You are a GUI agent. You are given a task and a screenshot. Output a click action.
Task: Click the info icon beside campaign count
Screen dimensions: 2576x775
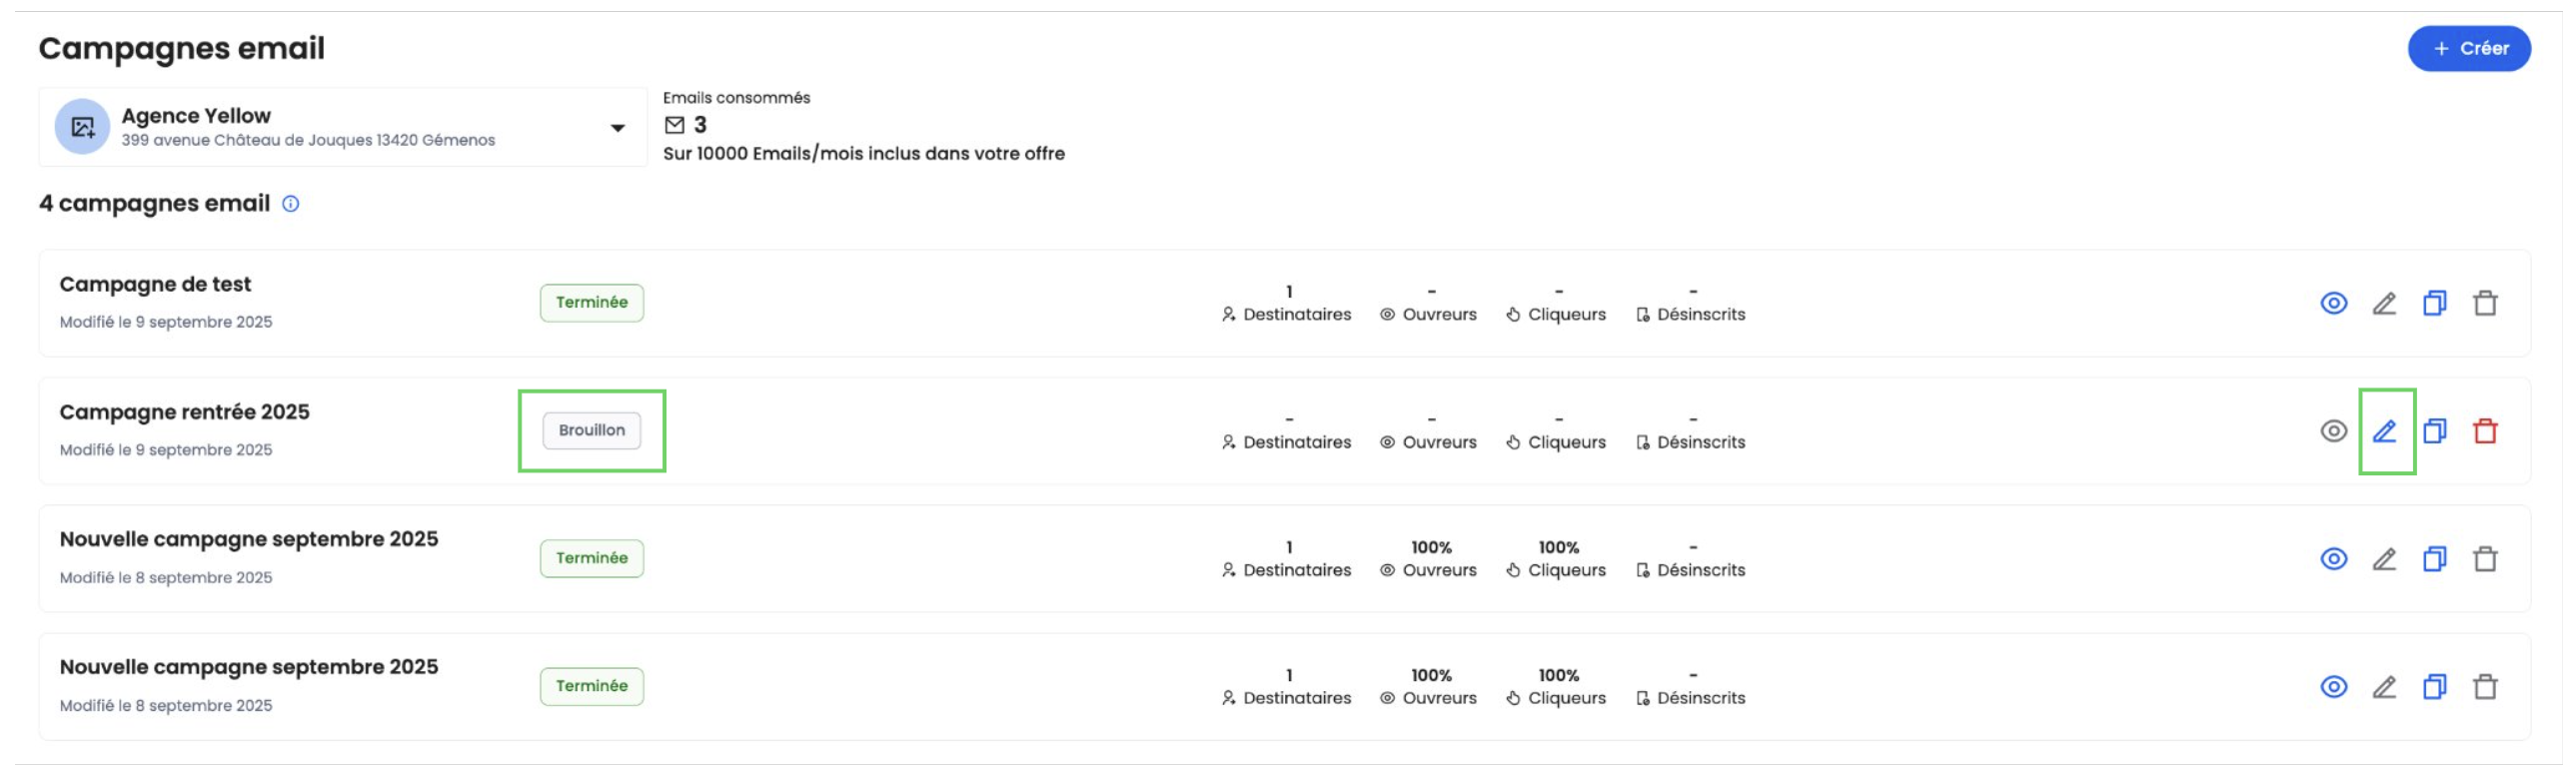(x=291, y=204)
